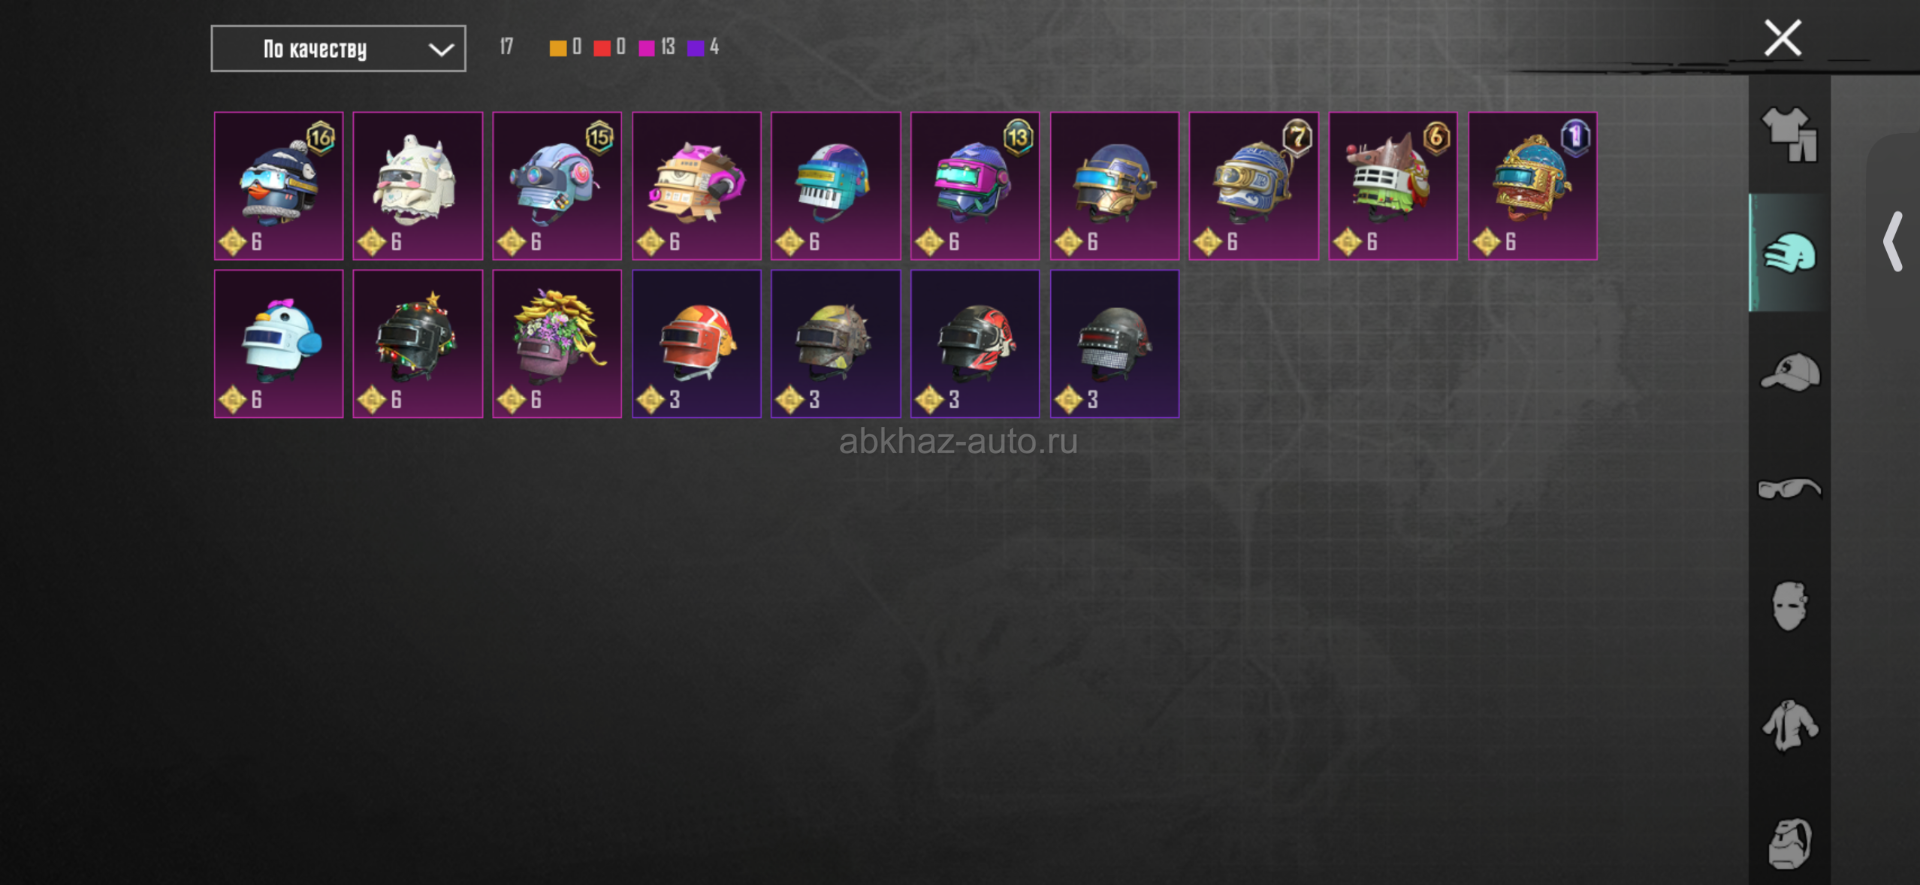The image size is (1920, 885).
Task: Open the sunglasses category icon
Action: (x=1790, y=488)
